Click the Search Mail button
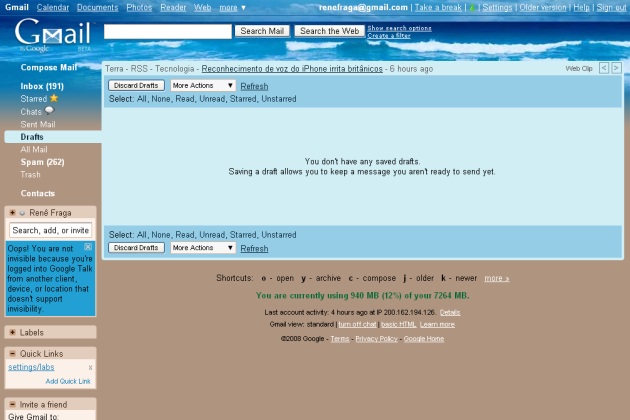This screenshot has width=630, height=420. tap(262, 31)
